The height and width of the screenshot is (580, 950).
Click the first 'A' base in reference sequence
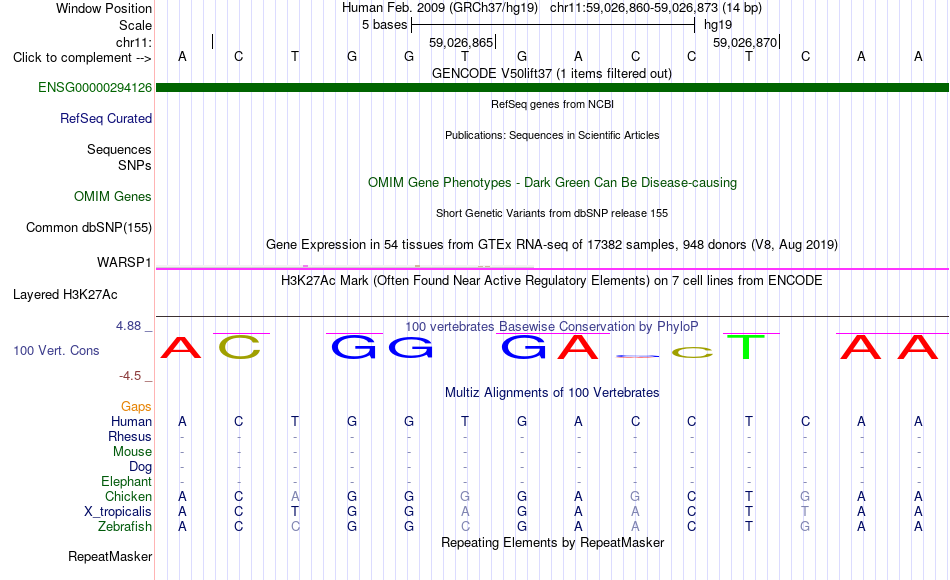(182, 56)
